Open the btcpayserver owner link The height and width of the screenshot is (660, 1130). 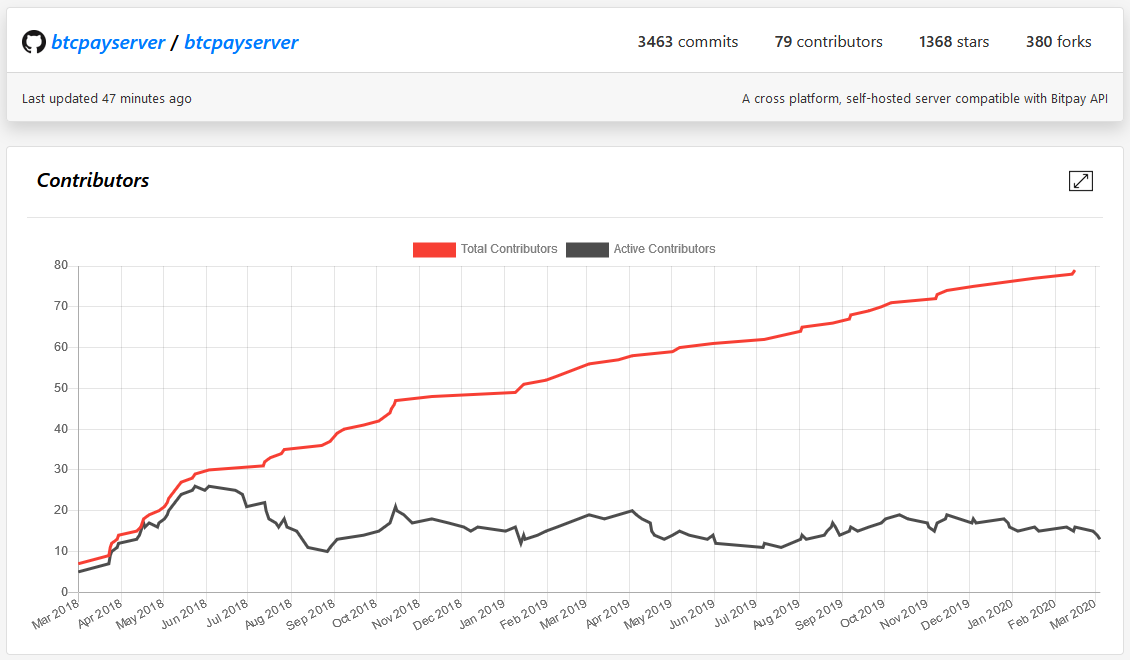coord(108,43)
